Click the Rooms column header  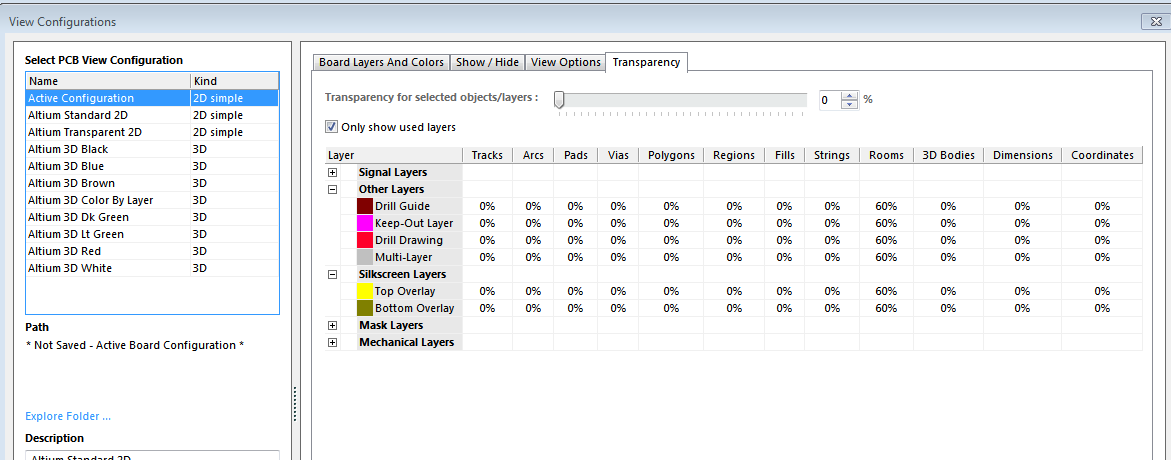click(886, 155)
